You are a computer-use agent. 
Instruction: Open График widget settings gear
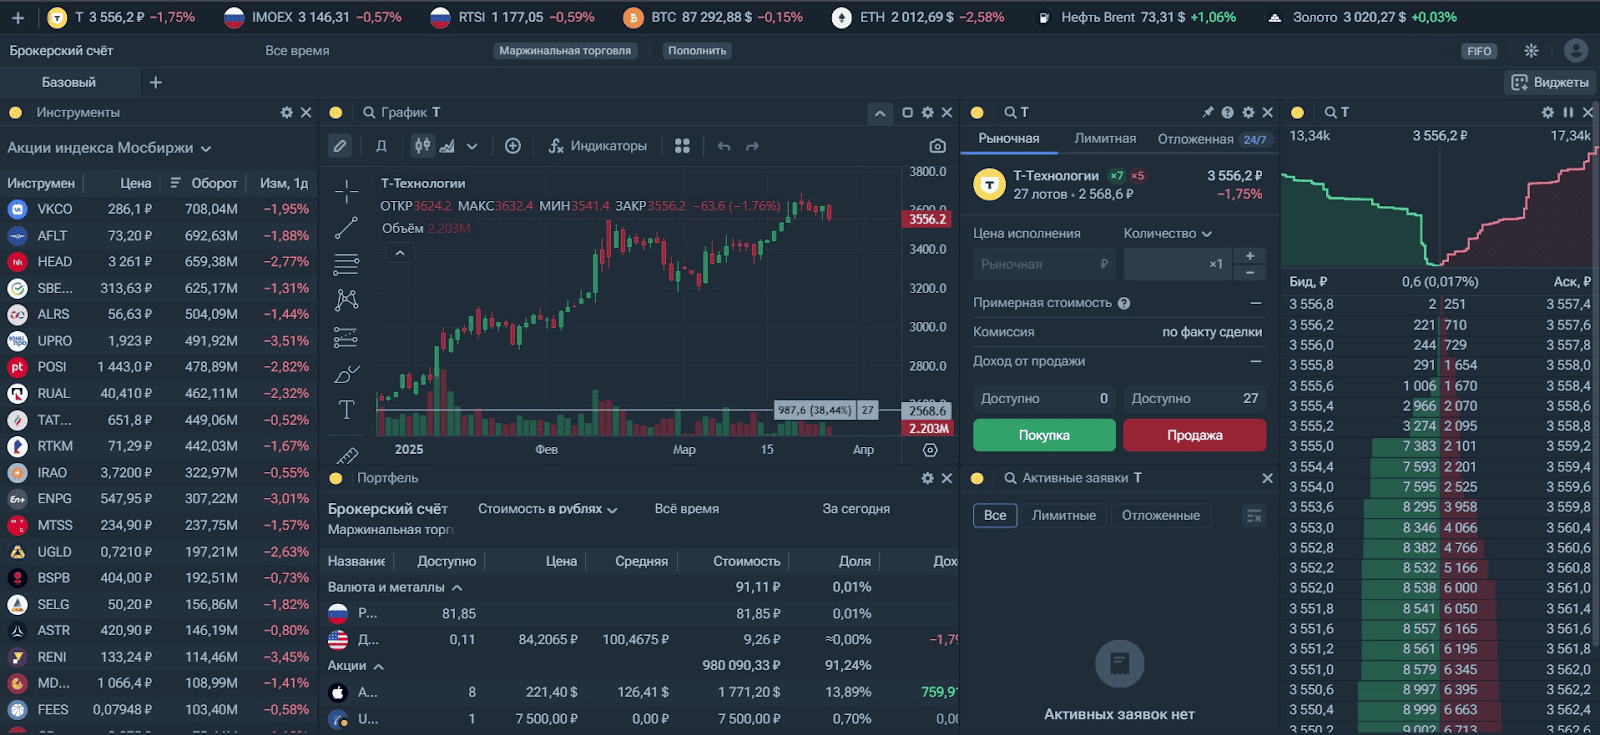(x=928, y=113)
